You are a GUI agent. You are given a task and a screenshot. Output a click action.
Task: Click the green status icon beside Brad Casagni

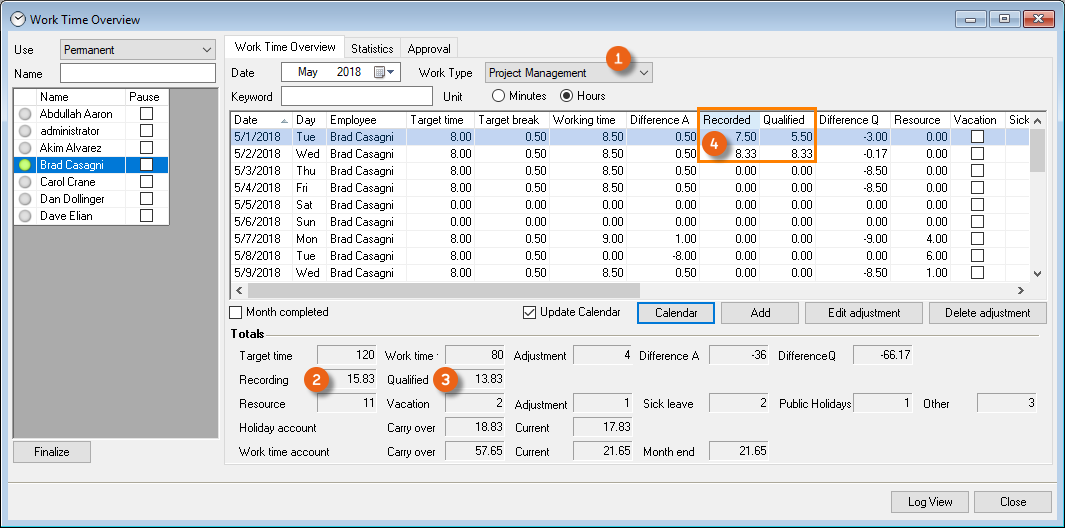26,165
